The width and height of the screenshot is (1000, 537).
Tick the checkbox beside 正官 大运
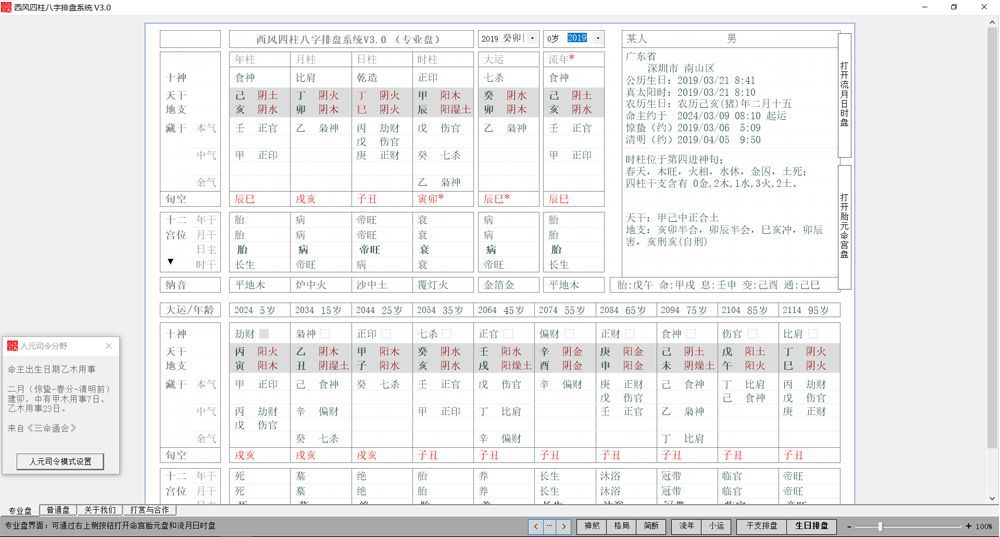click(508, 334)
